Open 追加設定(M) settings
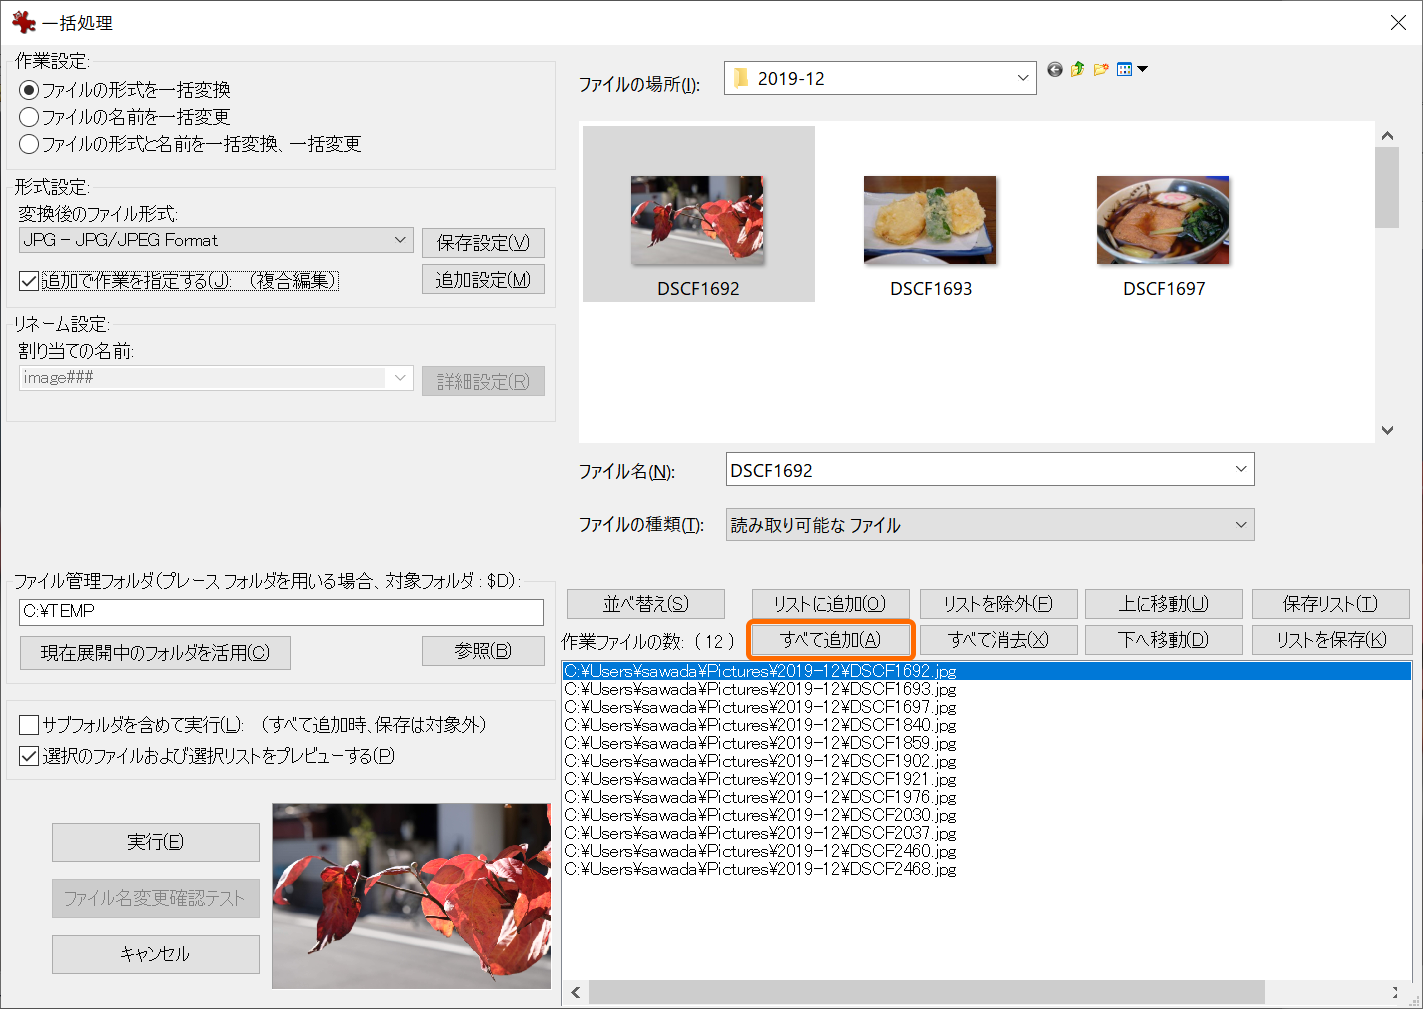Screen dimensions: 1423x1009 [483, 280]
